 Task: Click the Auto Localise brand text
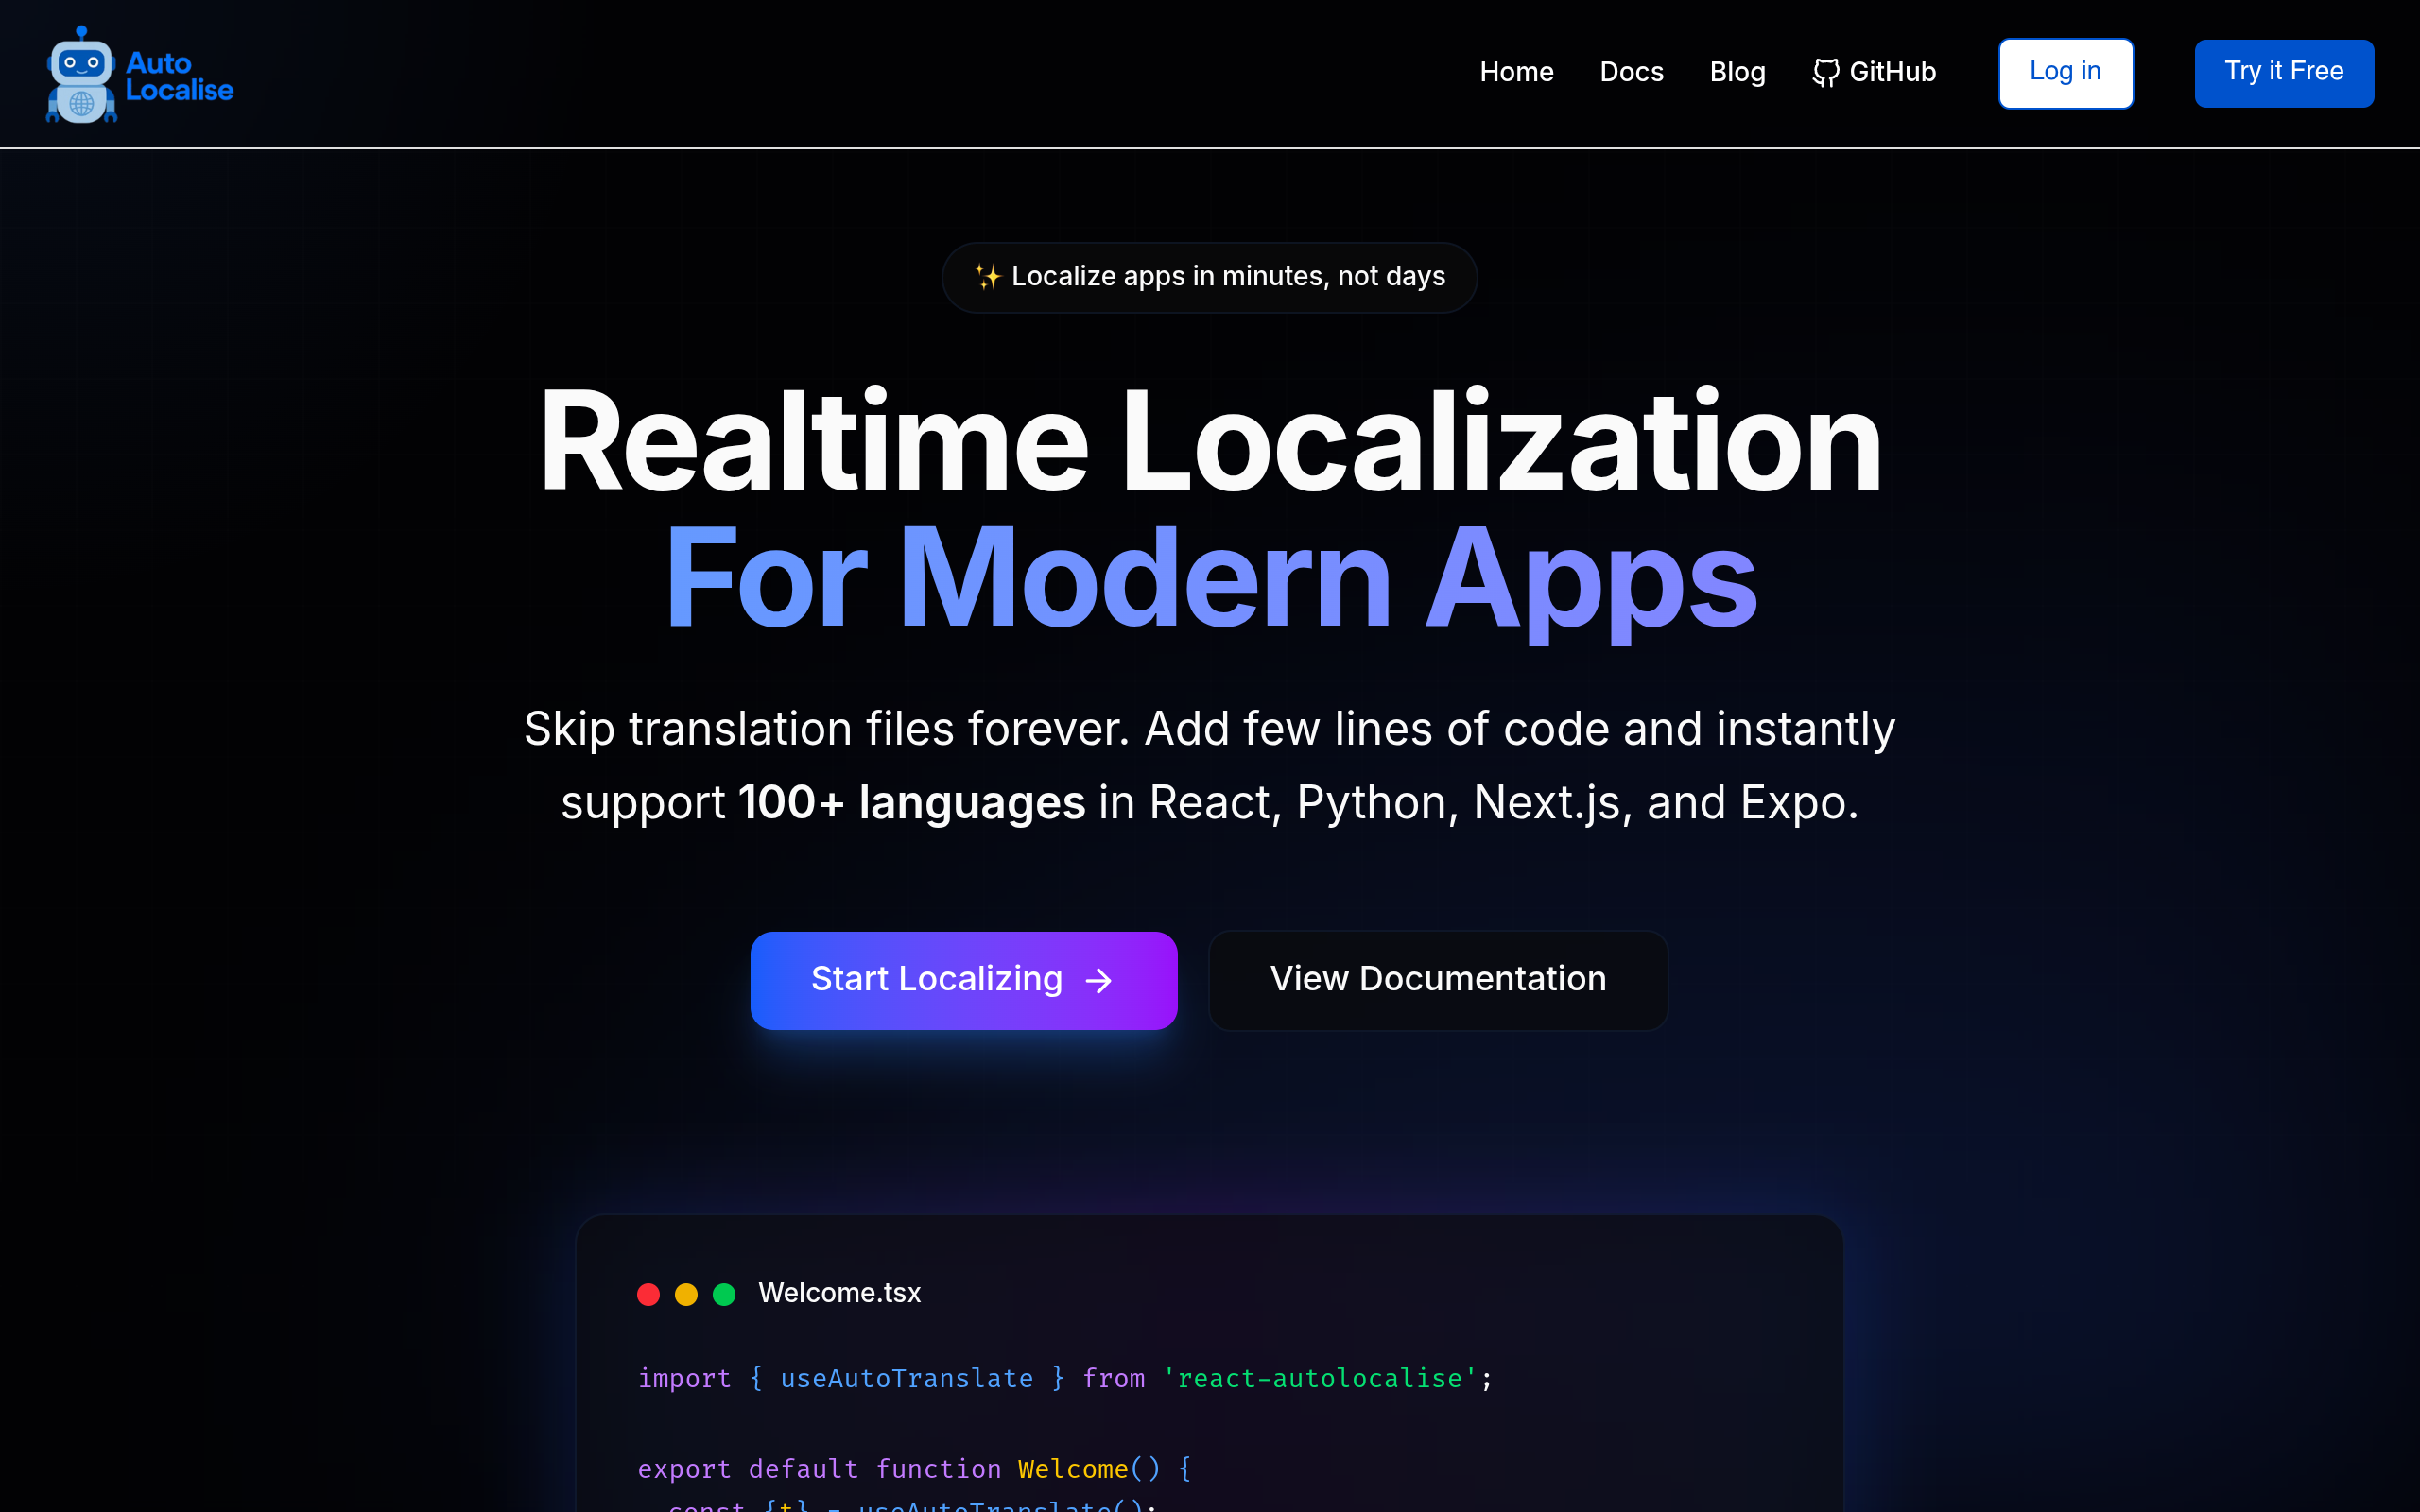(179, 76)
